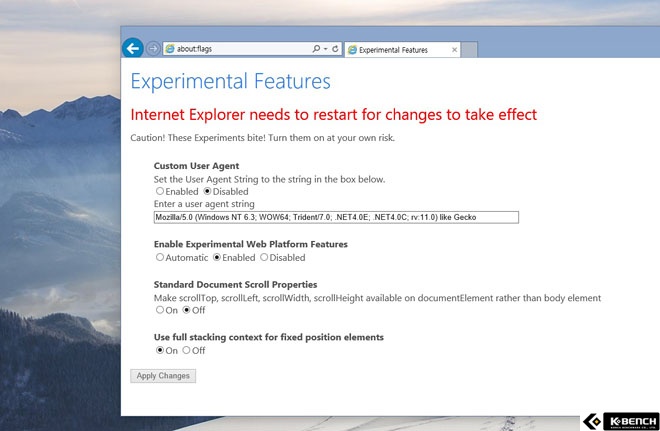
Task: Click 'Standard Document Scroll Properties' heading
Action: point(235,285)
